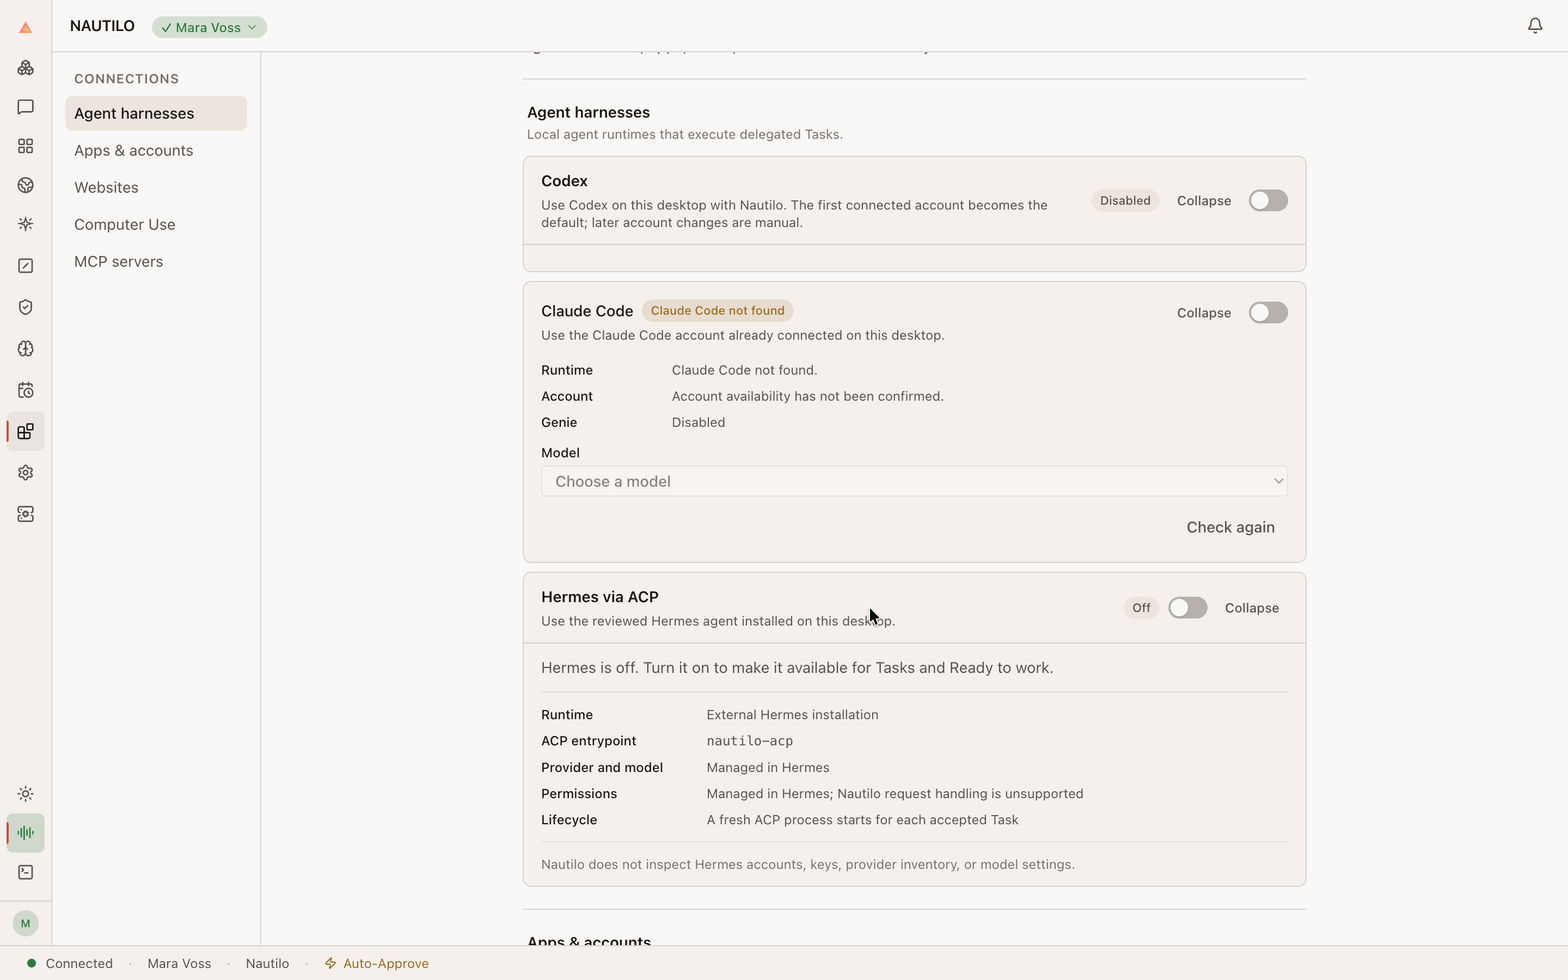Click the Hermes is off notice text
The width and height of the screenshot is (1568, 980).
click(797, 668)
